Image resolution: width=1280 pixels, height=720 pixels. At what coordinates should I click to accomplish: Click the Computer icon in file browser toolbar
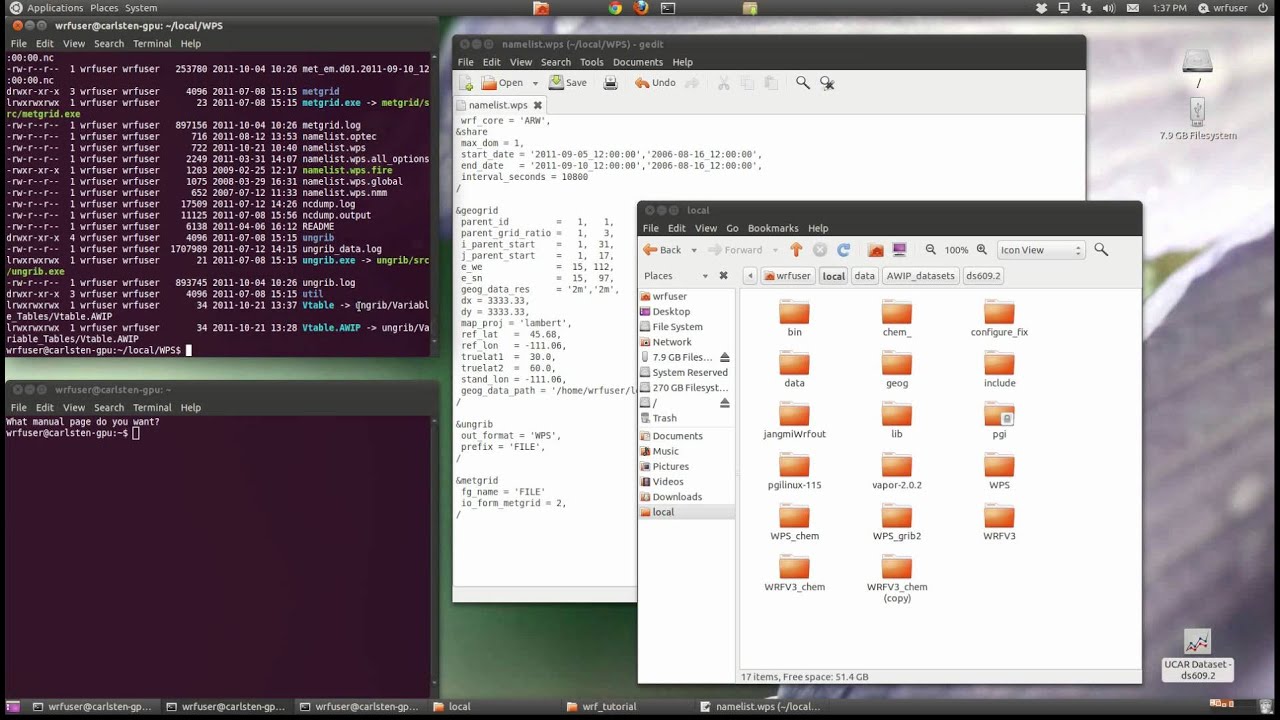click(899, 250)
